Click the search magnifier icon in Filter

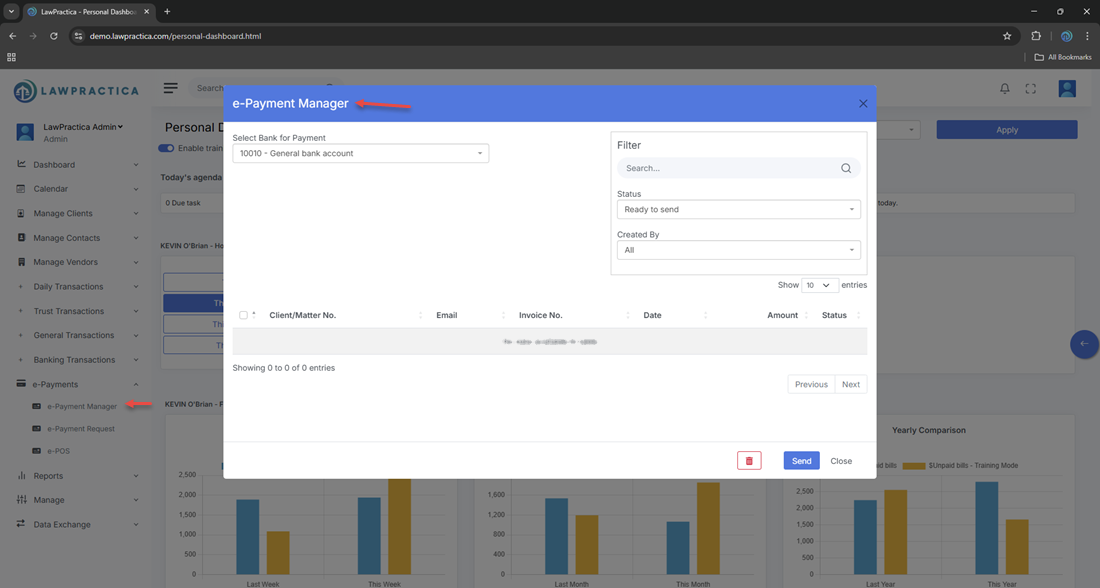(846, 169)
